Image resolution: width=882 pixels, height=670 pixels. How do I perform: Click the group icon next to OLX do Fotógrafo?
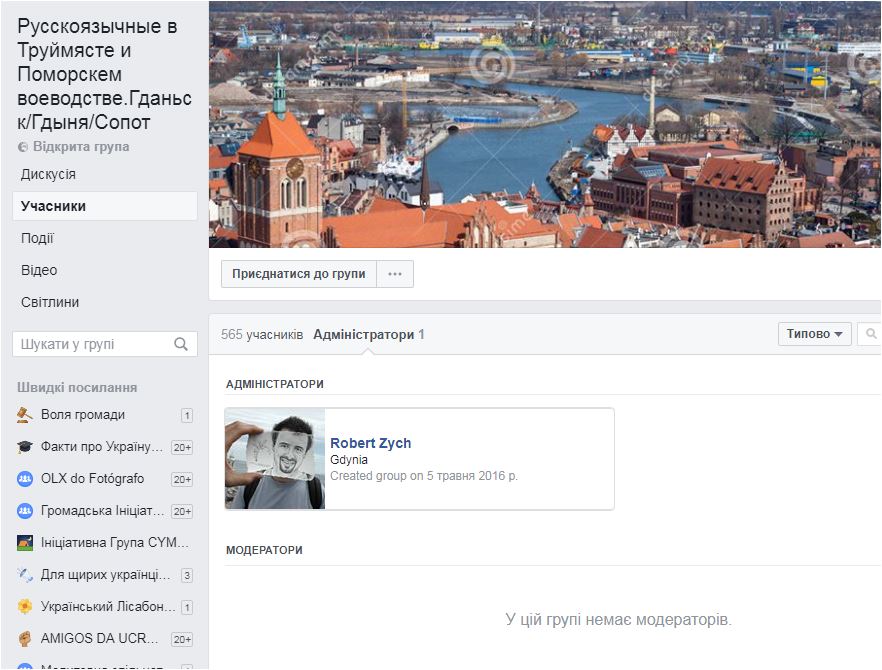[25, 479]
